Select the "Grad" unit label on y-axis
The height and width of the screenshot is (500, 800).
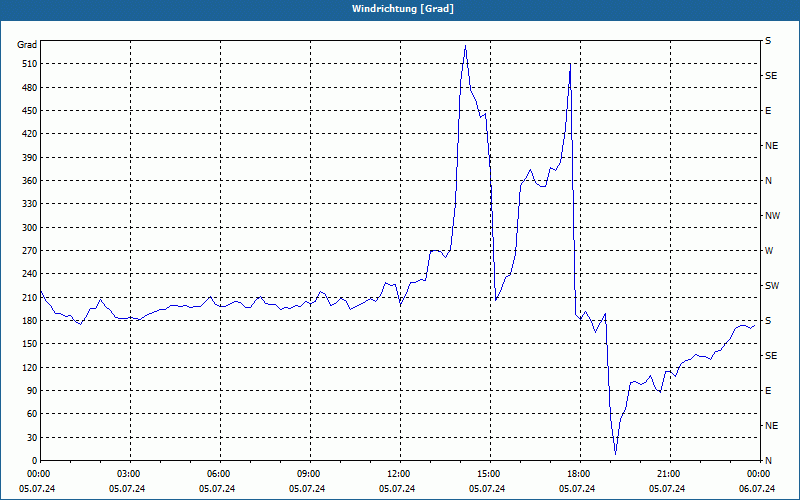(27, 45)
